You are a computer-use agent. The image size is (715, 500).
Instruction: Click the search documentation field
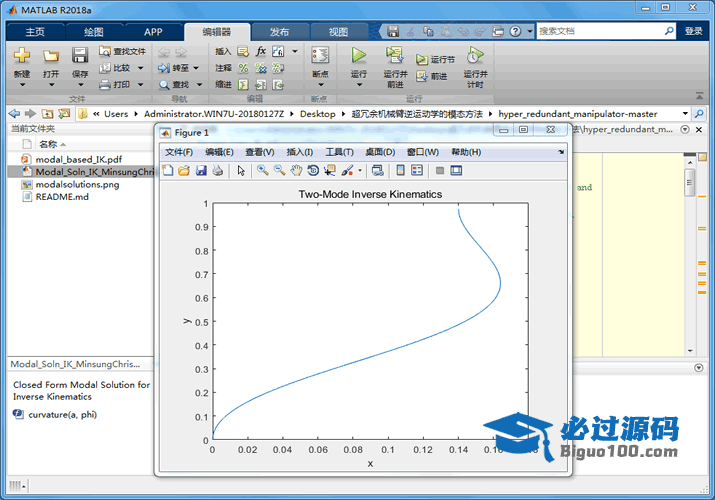[x=600, y=31]
